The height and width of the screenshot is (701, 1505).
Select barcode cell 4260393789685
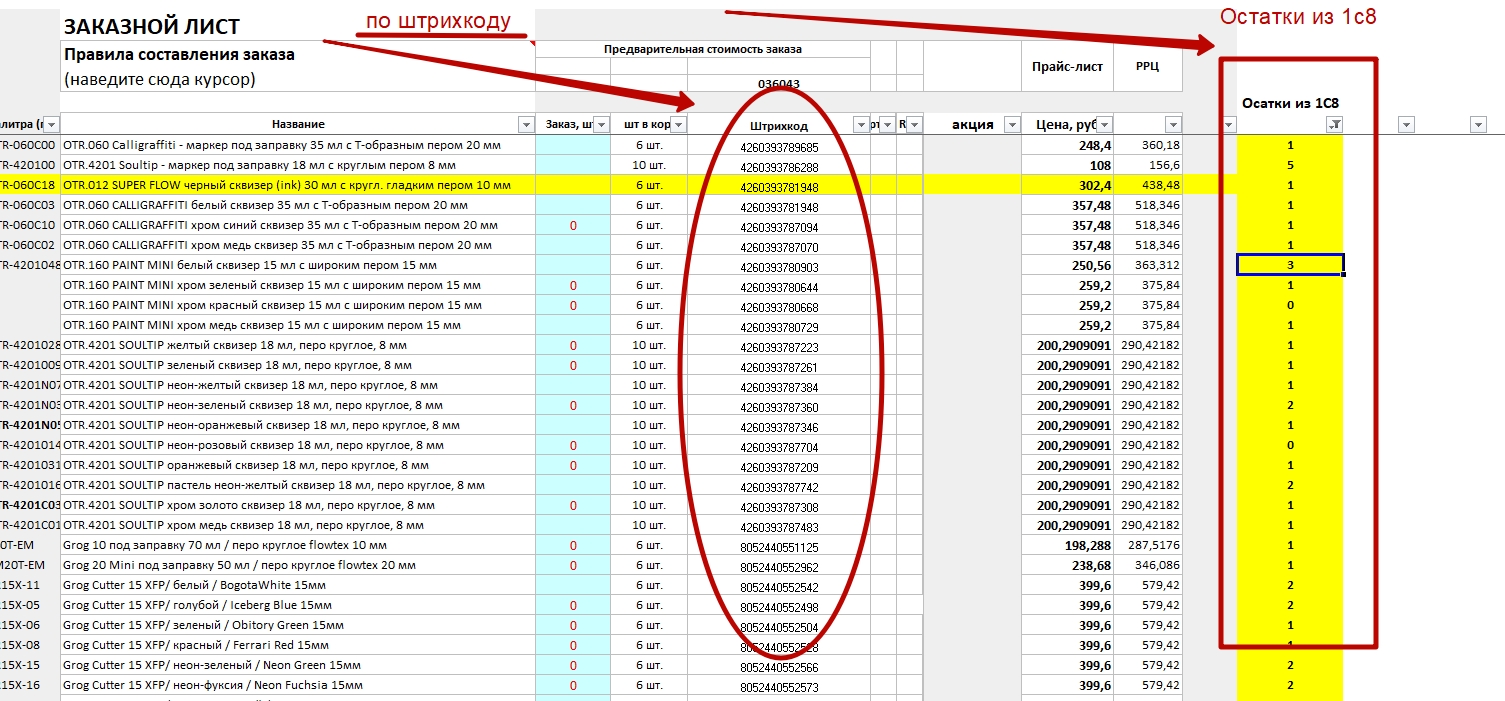[x=779, y=146]
